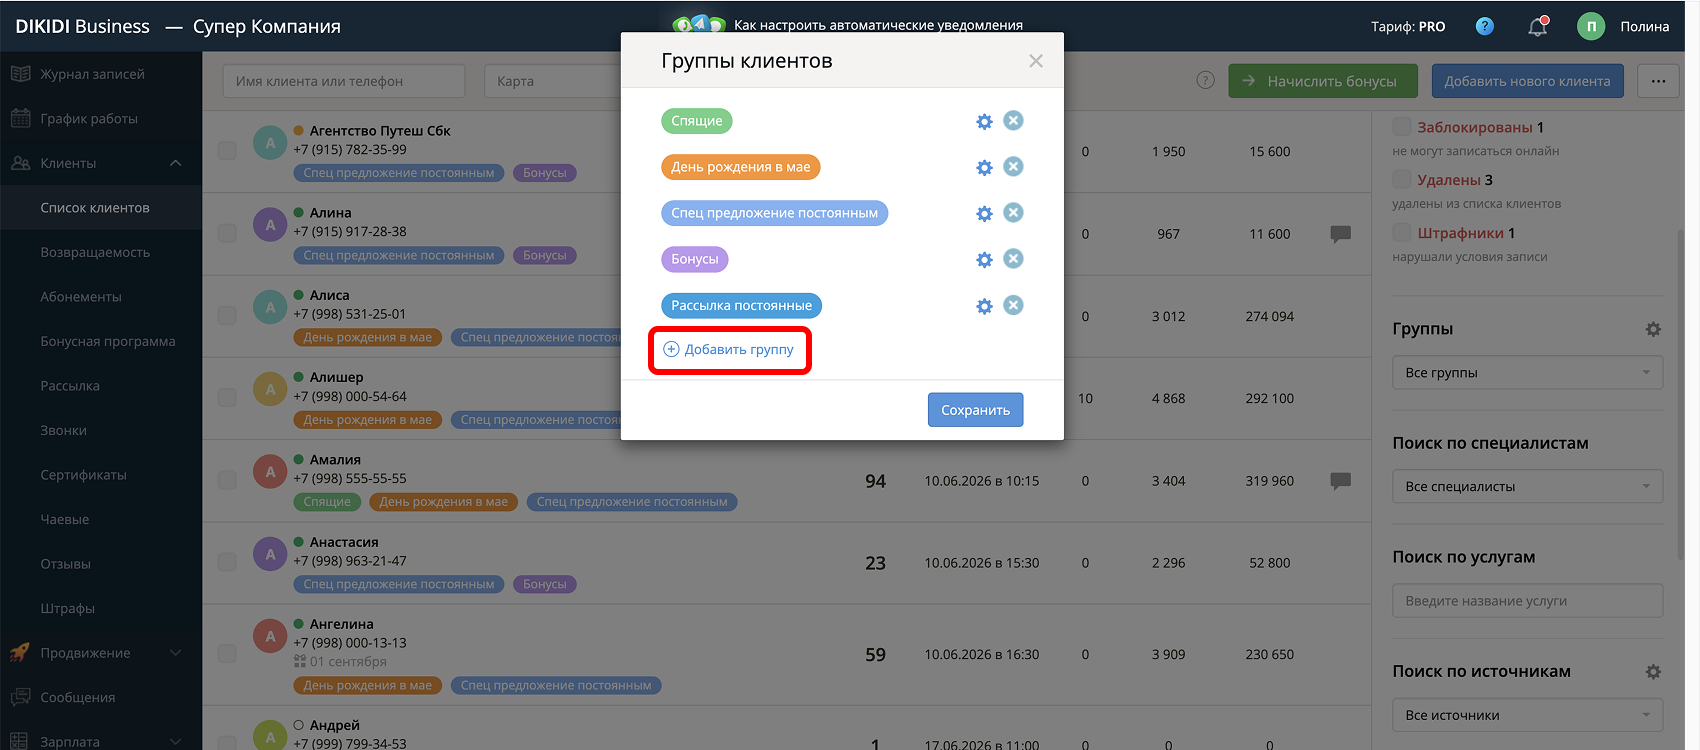Open the comment icon in Амалия row

(x=1340, y=481)
